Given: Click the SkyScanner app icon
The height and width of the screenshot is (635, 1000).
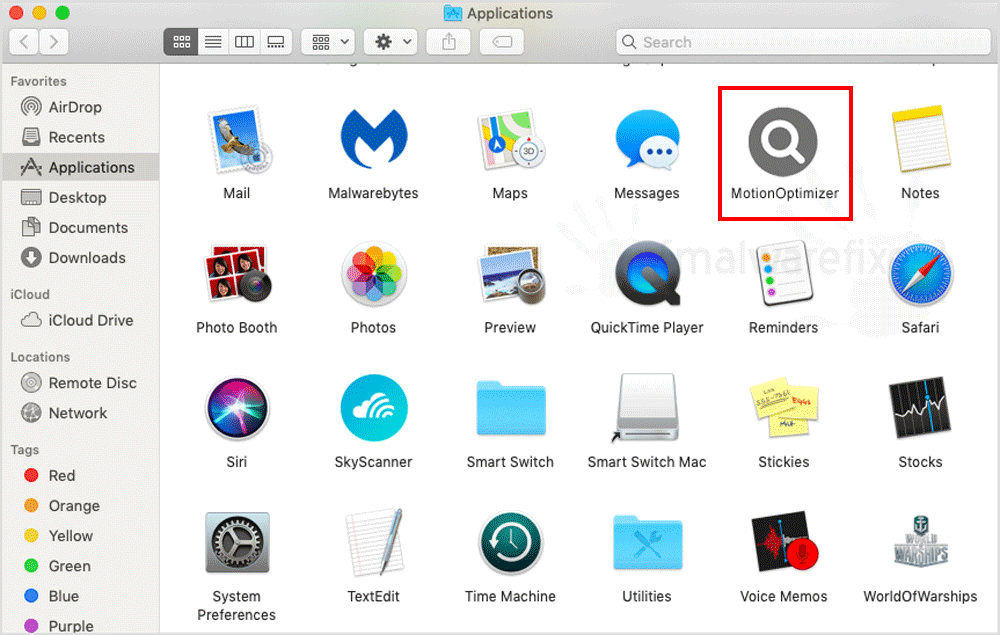Looking at the screenshot, I should (374, 408).
